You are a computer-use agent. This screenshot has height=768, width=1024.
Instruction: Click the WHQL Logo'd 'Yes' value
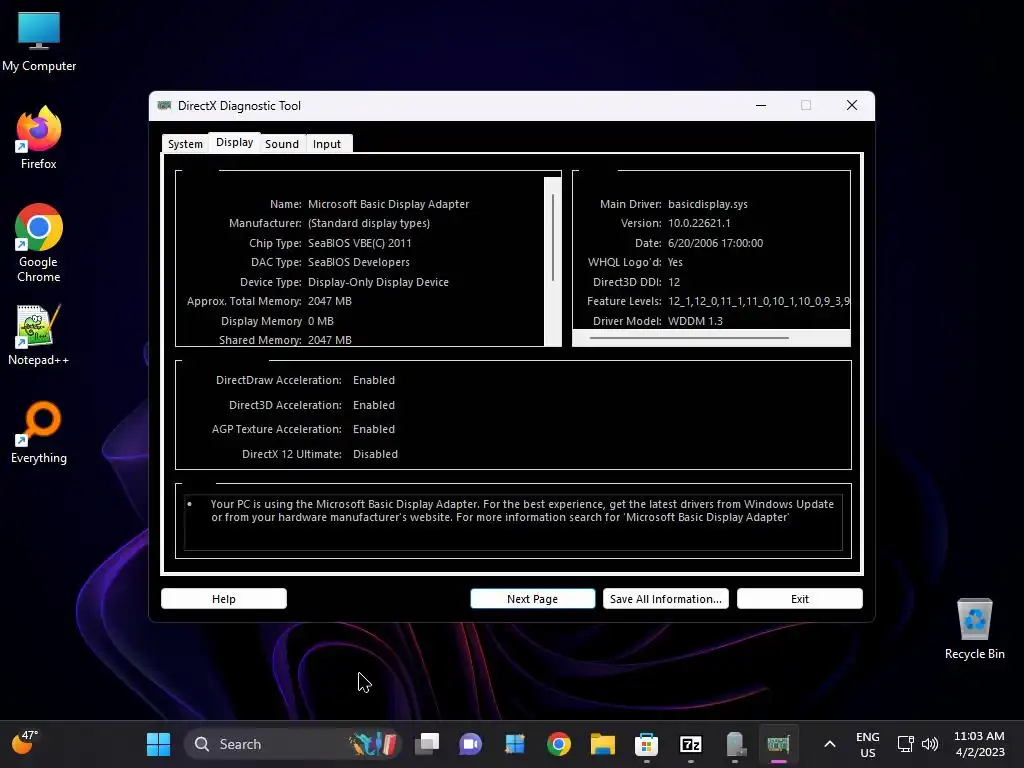click(x=675, y=262)
